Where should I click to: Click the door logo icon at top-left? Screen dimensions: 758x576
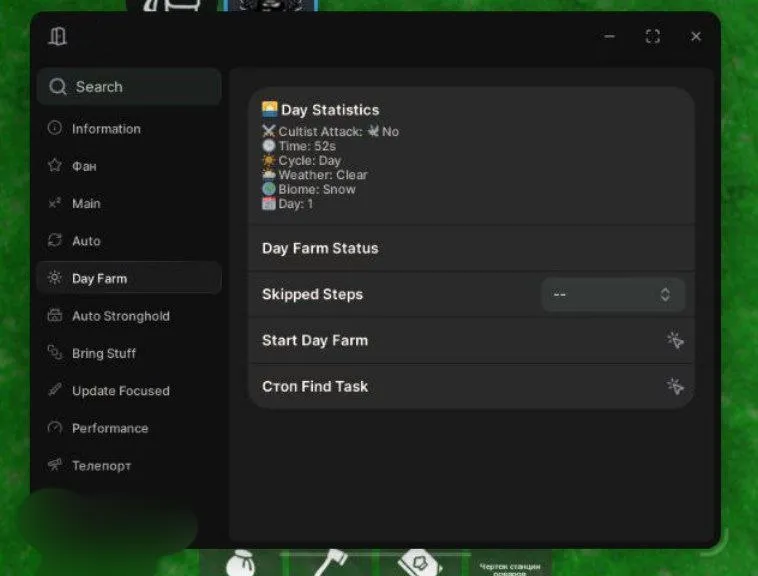[x=57, y=37]
